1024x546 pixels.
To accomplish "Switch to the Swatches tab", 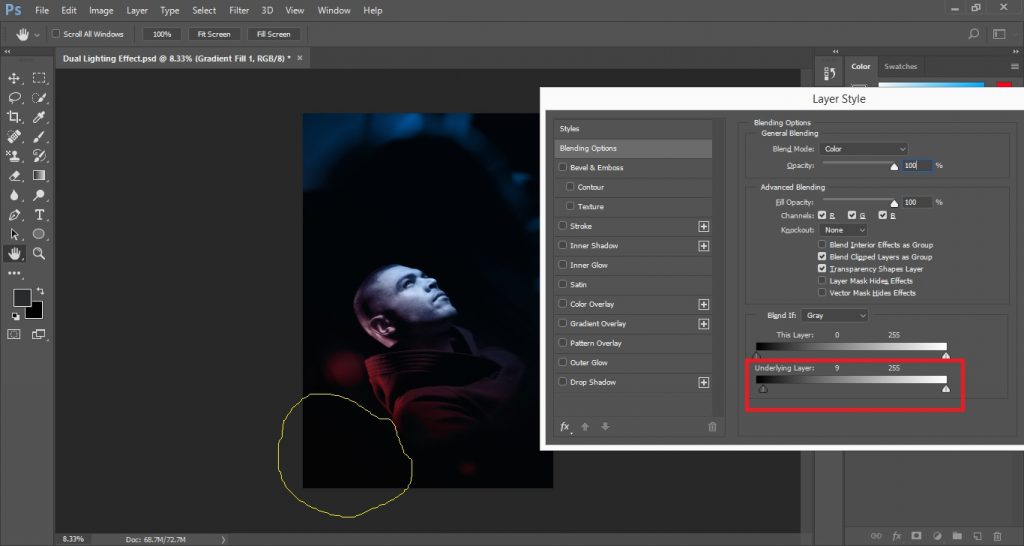I will tap(900, 67).
